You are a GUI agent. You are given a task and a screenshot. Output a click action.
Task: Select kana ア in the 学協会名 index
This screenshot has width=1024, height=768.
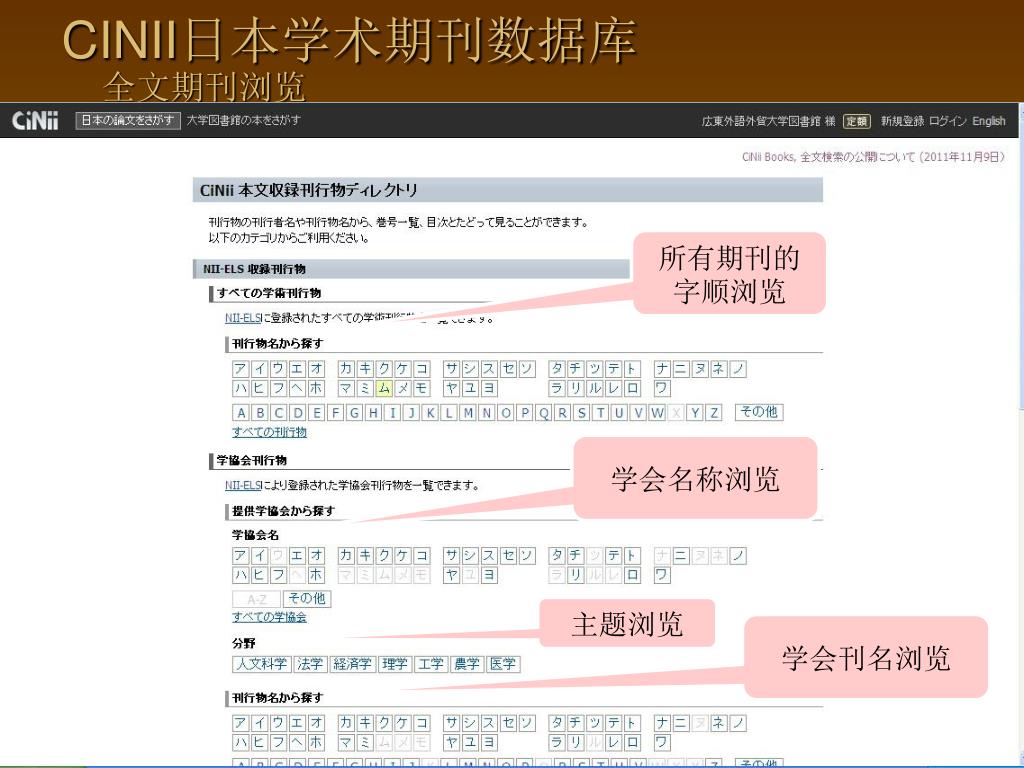click(241, 556)
